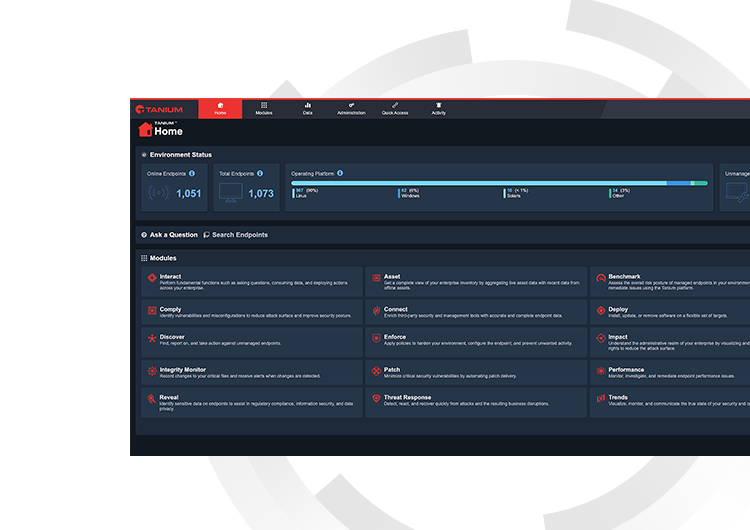Click the Enforce shield icon
Image resolution: width=750 pixels, height=530 pixels.
point(376,338)
